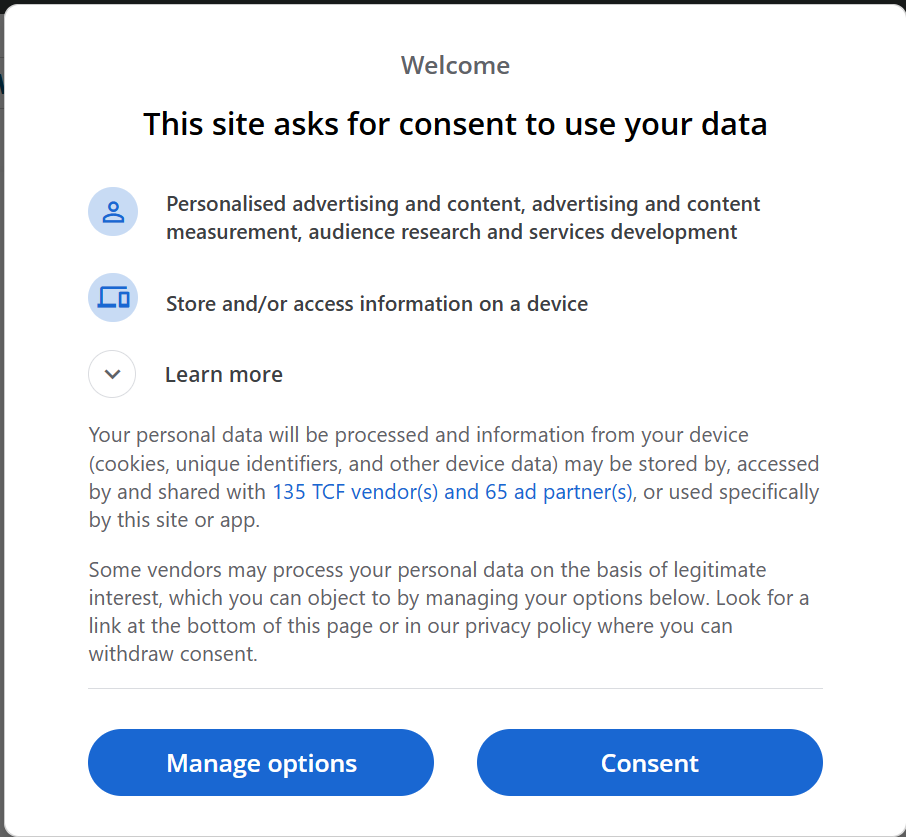
Task: Click the Learn more label
Action: pyautogui.click(x=224, y=374)
